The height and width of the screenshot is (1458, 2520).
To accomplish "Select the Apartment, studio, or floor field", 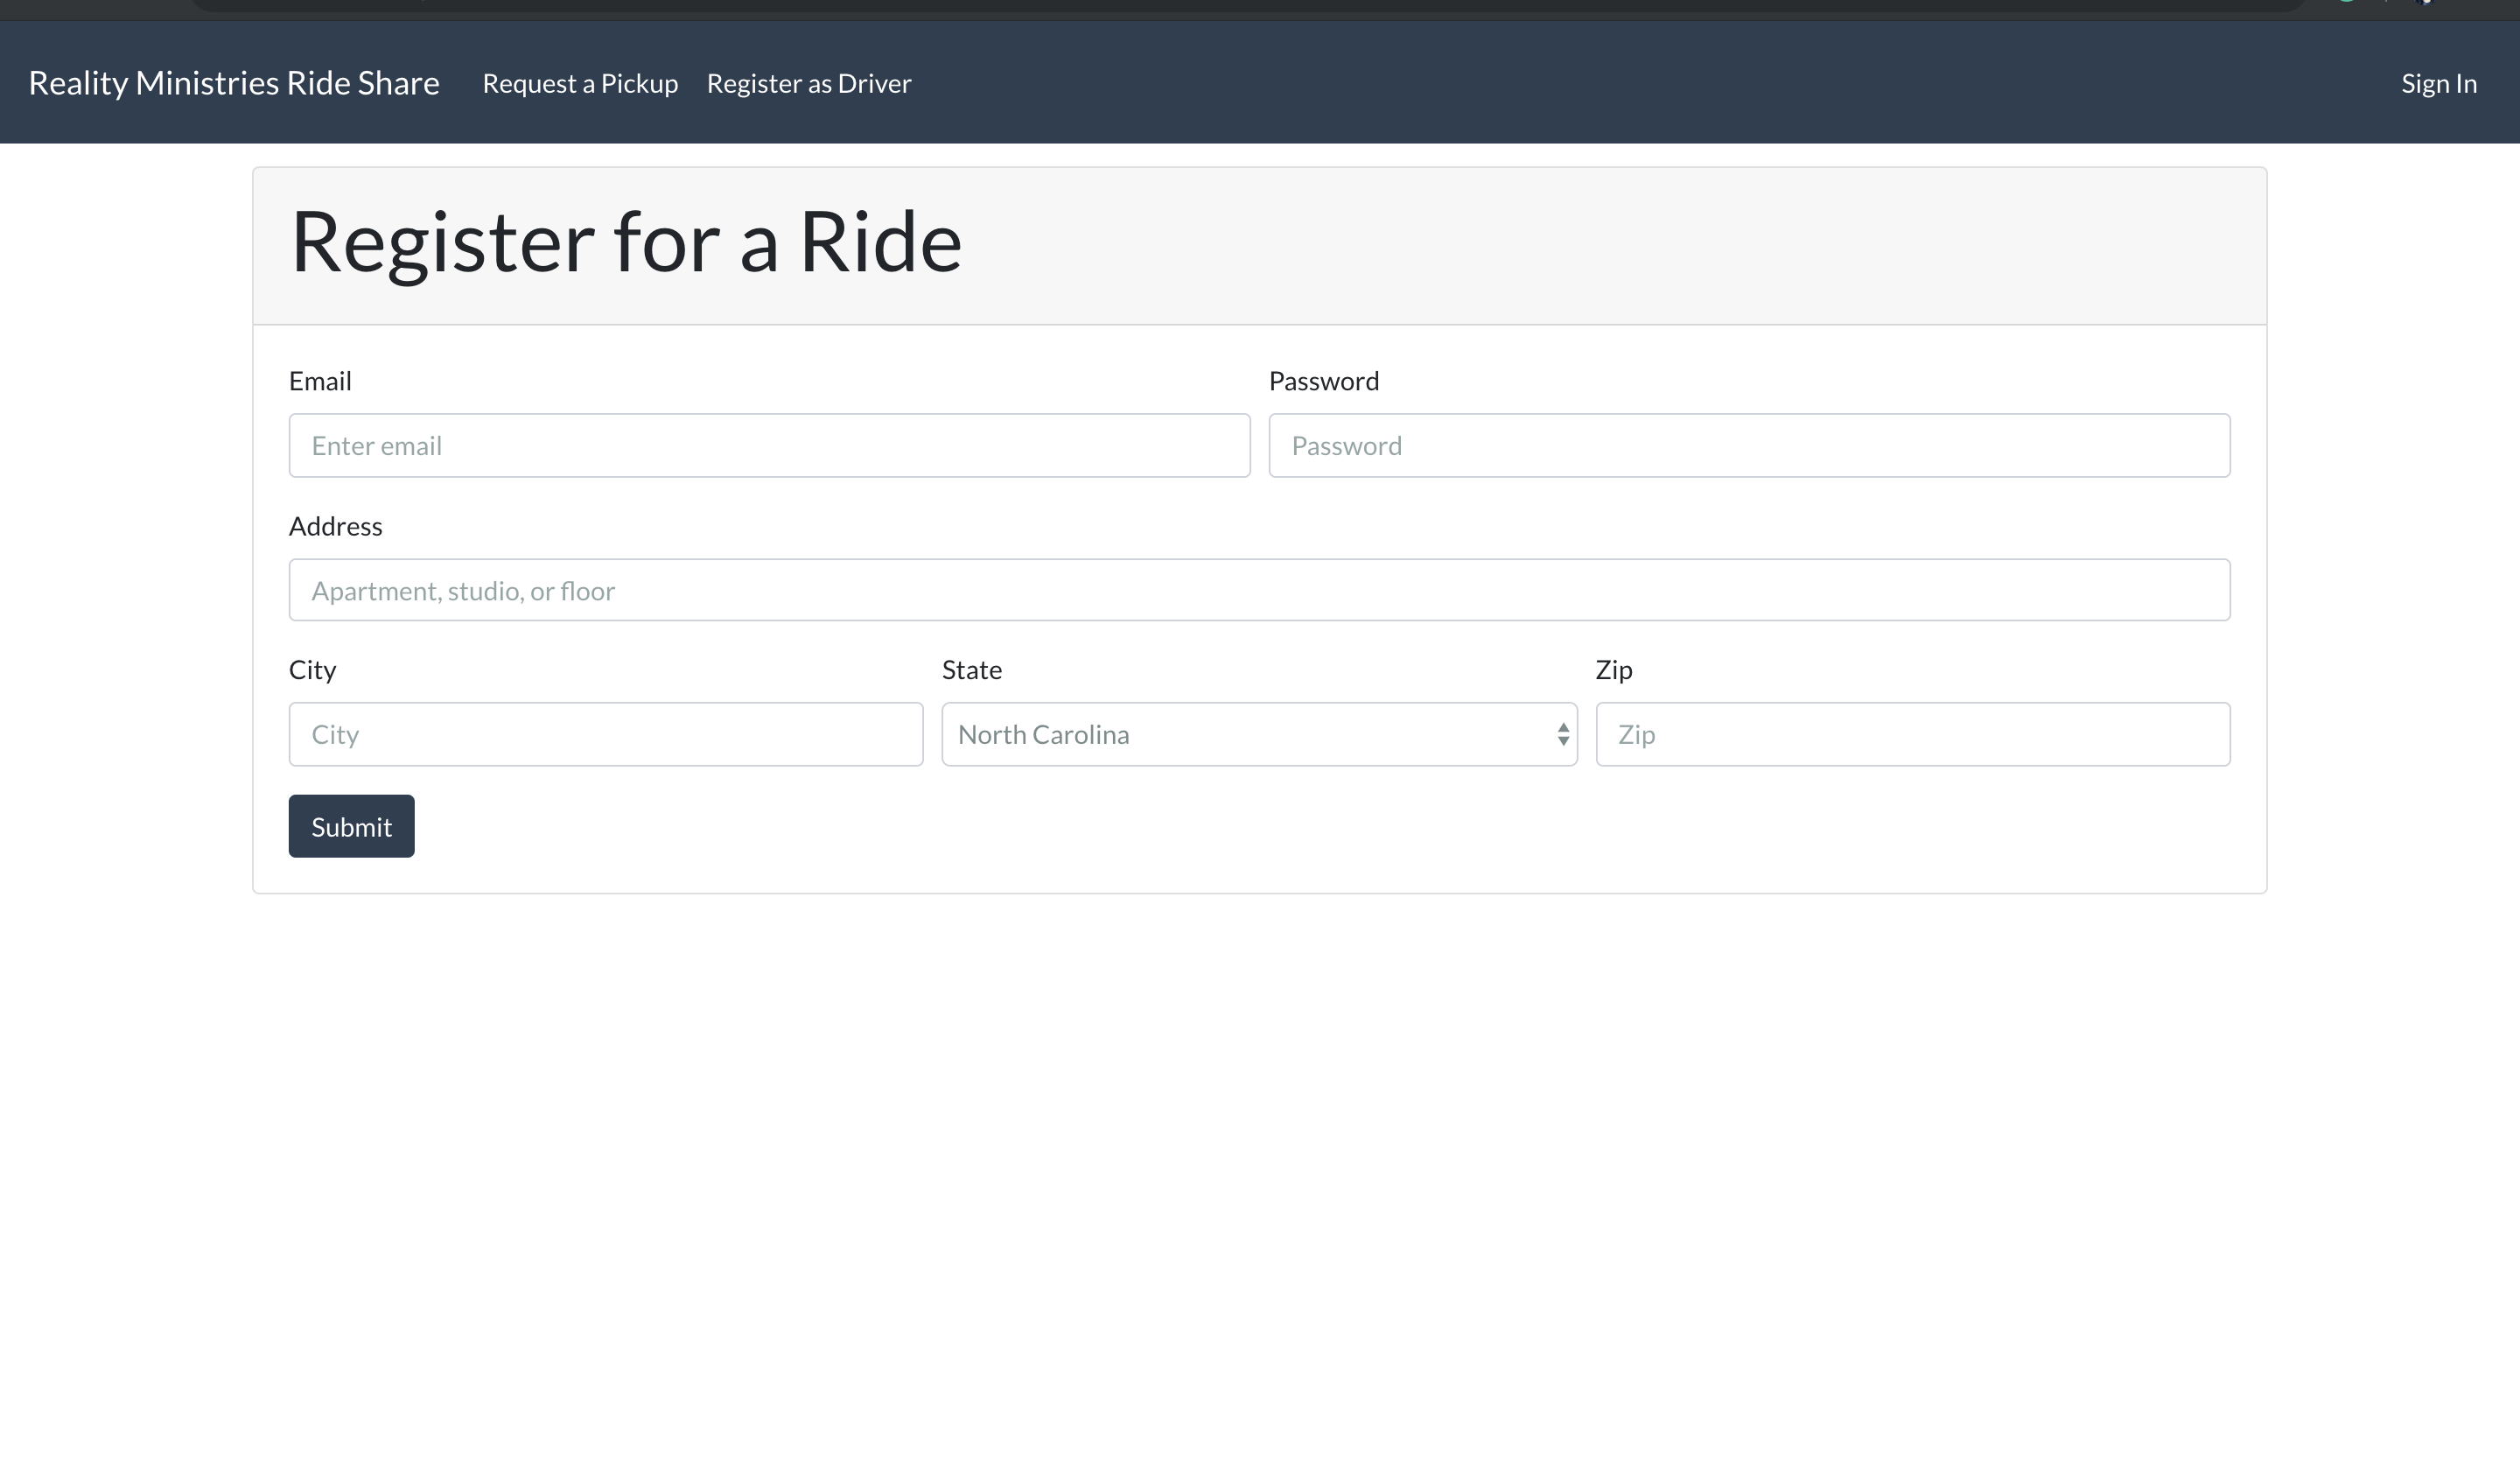I will coord(1259,590).
